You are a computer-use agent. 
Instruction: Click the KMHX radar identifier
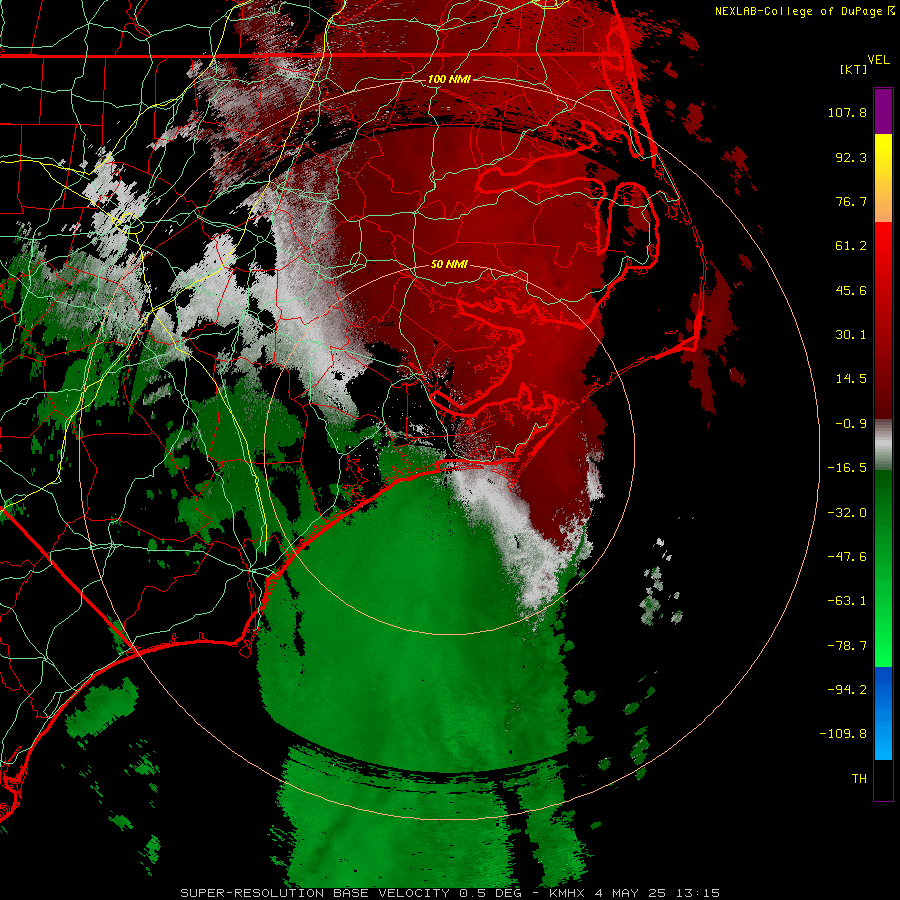pos(568,893)
